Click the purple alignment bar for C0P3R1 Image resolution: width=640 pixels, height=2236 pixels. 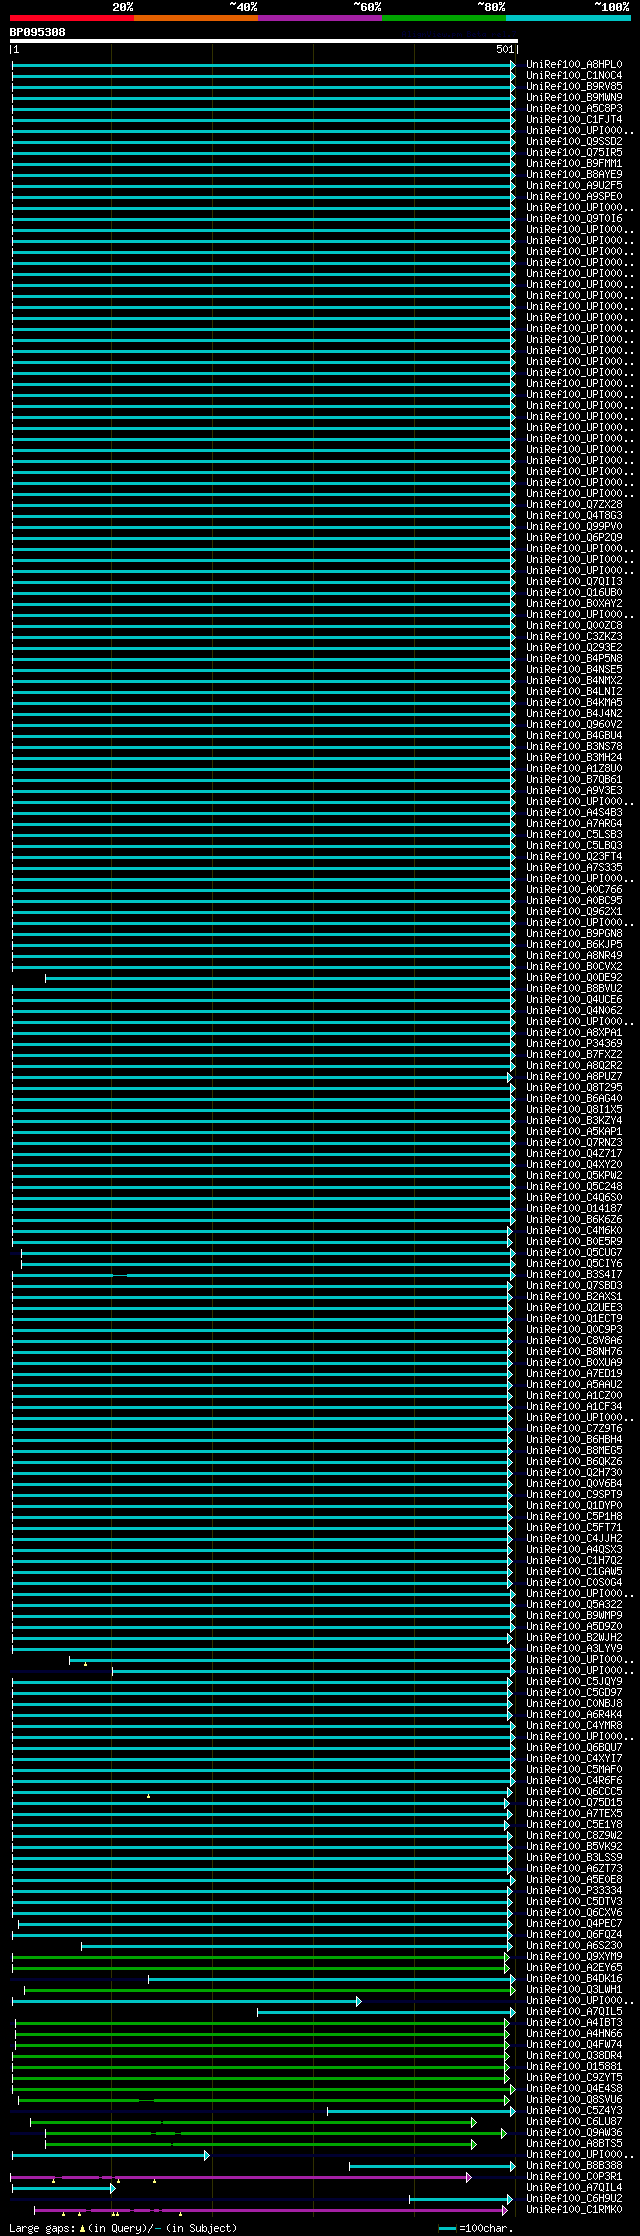coord(240,2177)
